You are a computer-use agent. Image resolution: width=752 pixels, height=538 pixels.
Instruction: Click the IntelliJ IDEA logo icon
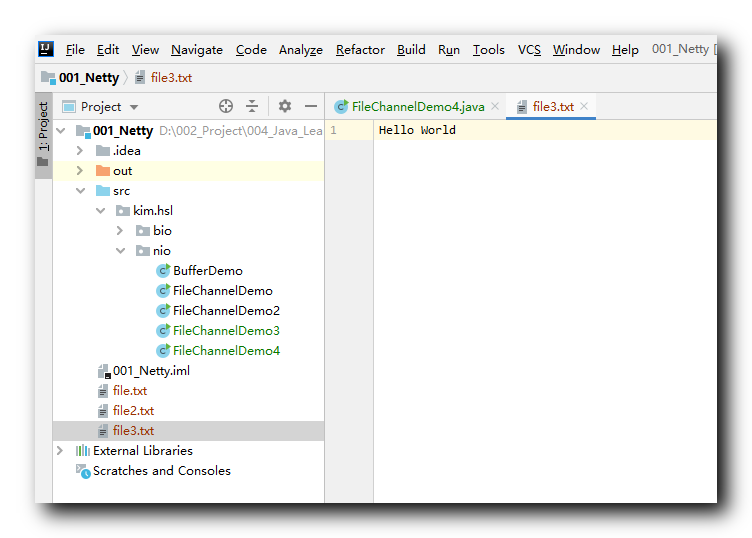[46, 49]
